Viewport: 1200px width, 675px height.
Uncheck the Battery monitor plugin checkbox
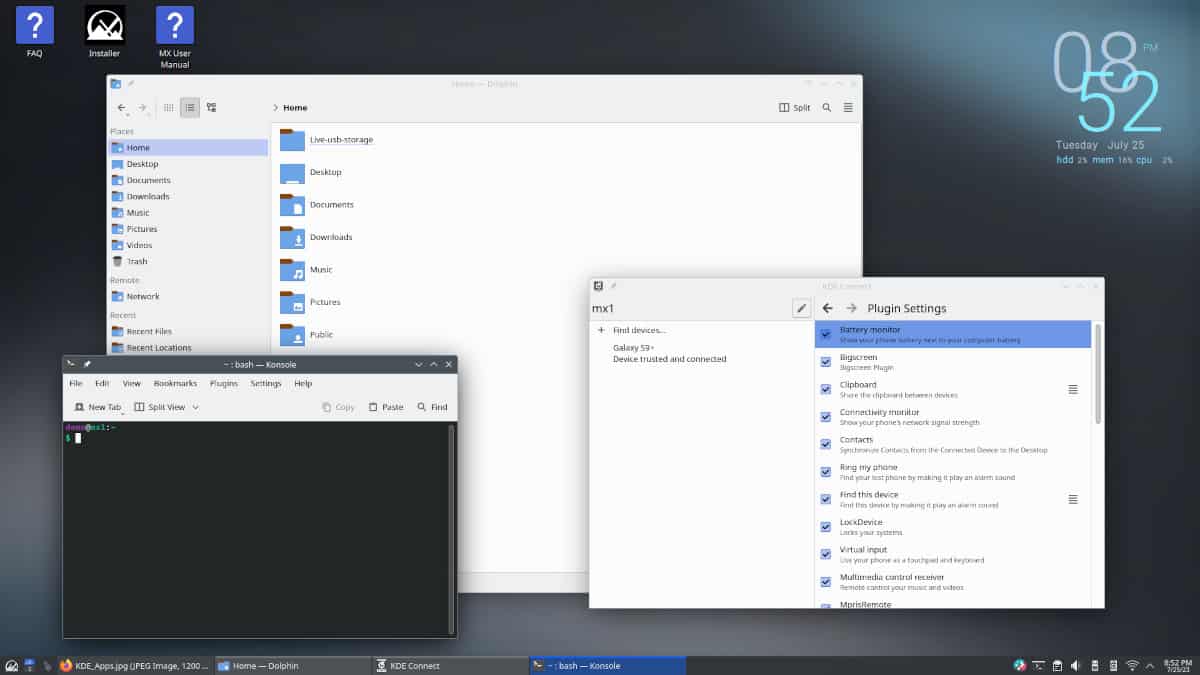click(825, 334)
